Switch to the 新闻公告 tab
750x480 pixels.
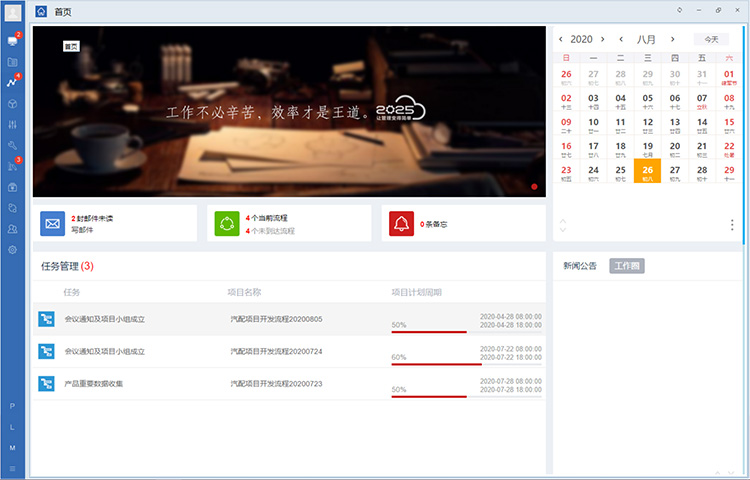pyautogui.click(x=579, y=266)
